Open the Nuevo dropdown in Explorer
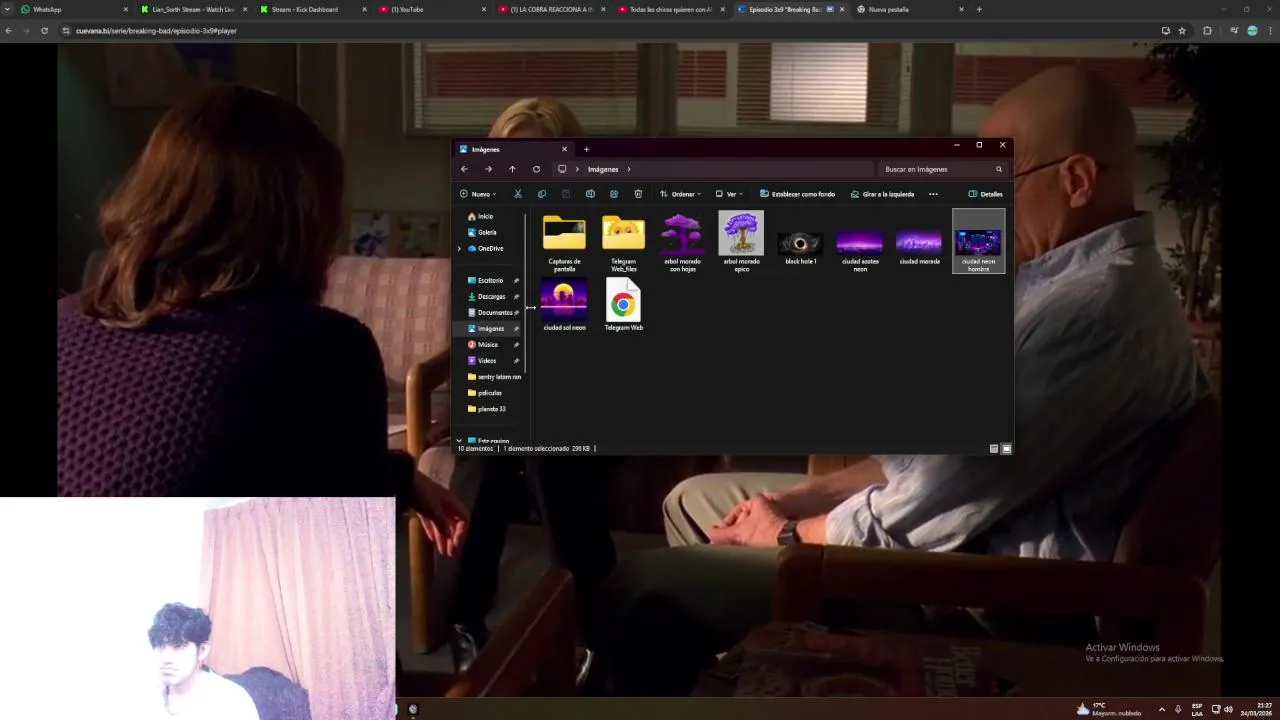Screen dimensions: 1280x720 pyautogui.click(x=478, y=194)
